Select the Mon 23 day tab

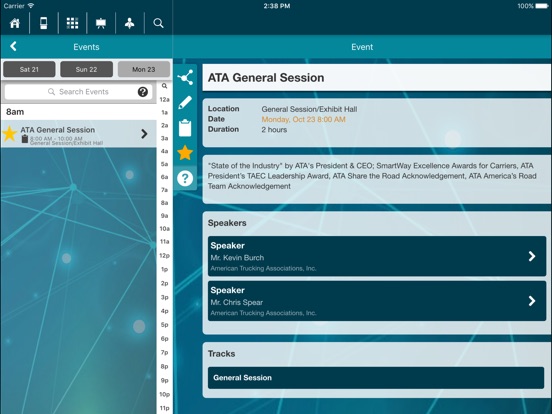(144, 69)
